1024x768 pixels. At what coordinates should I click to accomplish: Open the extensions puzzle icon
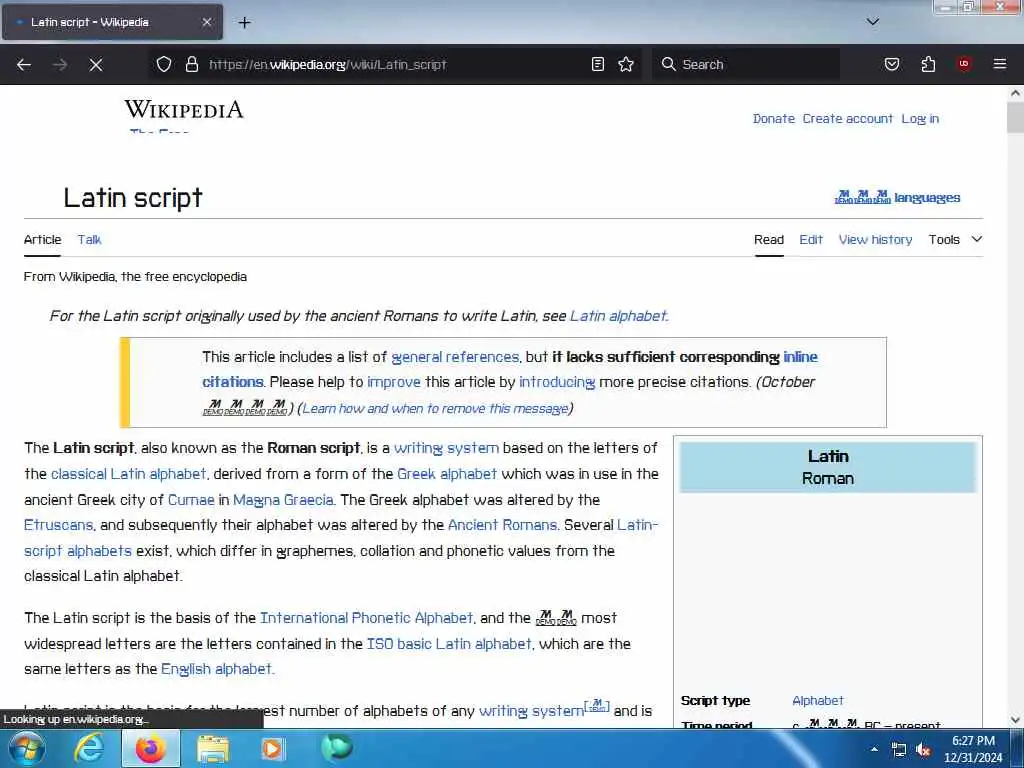(928, 64)
